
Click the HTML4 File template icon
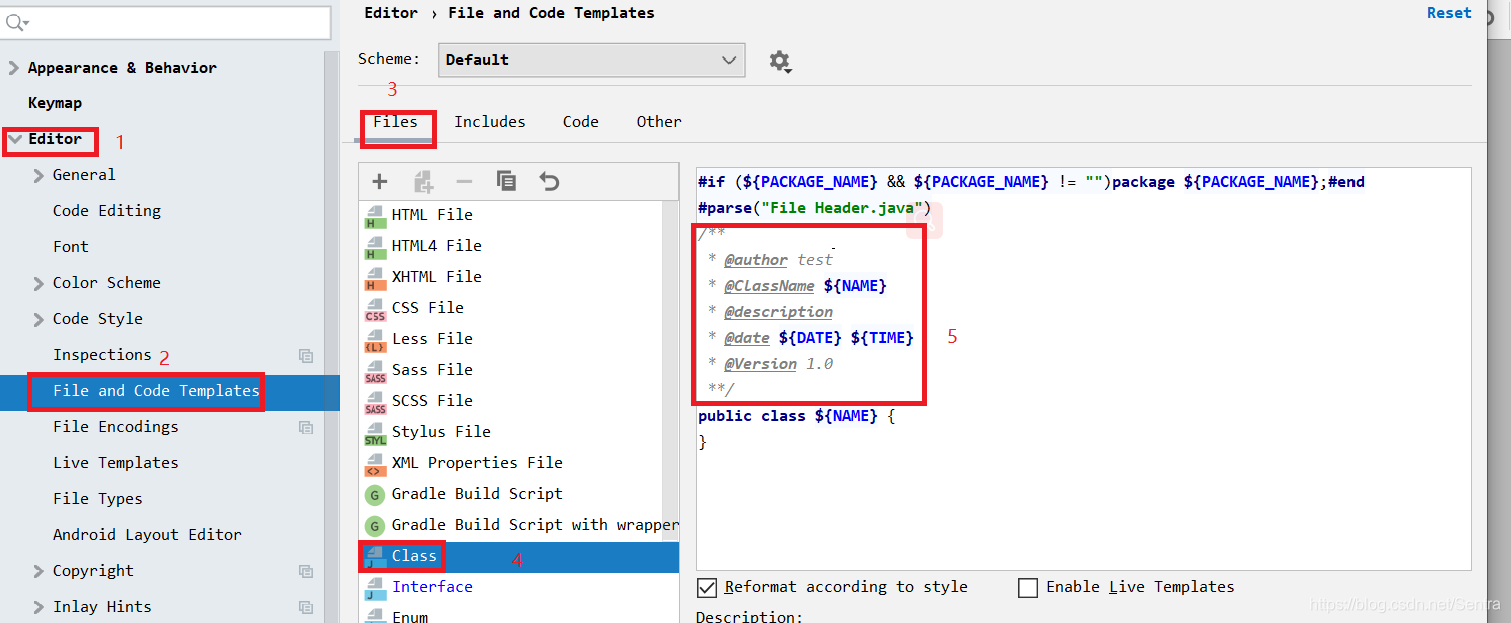[x=375, y=246]
